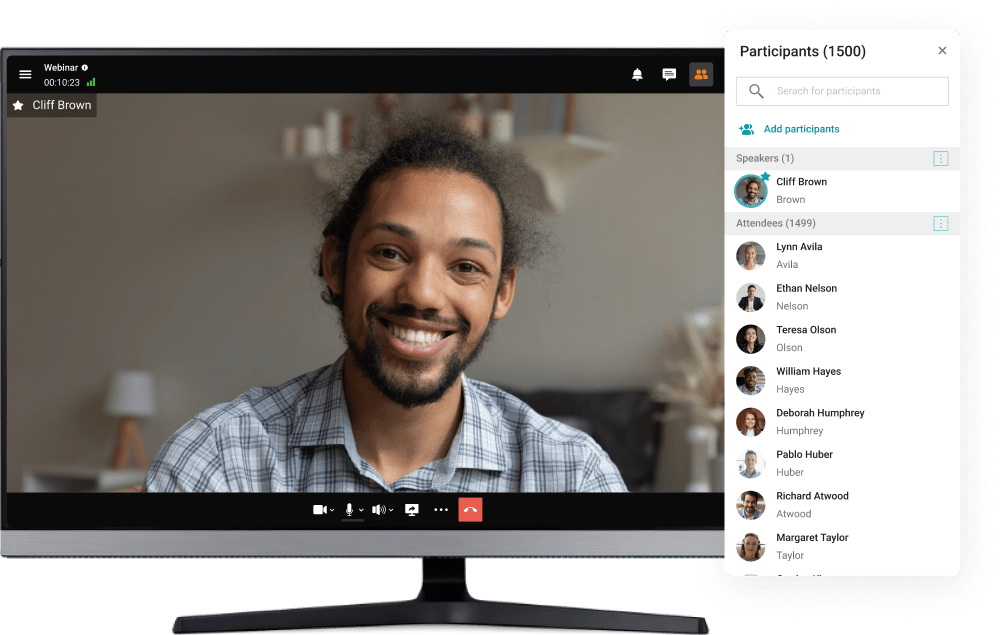Open Attendees section options menu

click(x=940, y=223)
